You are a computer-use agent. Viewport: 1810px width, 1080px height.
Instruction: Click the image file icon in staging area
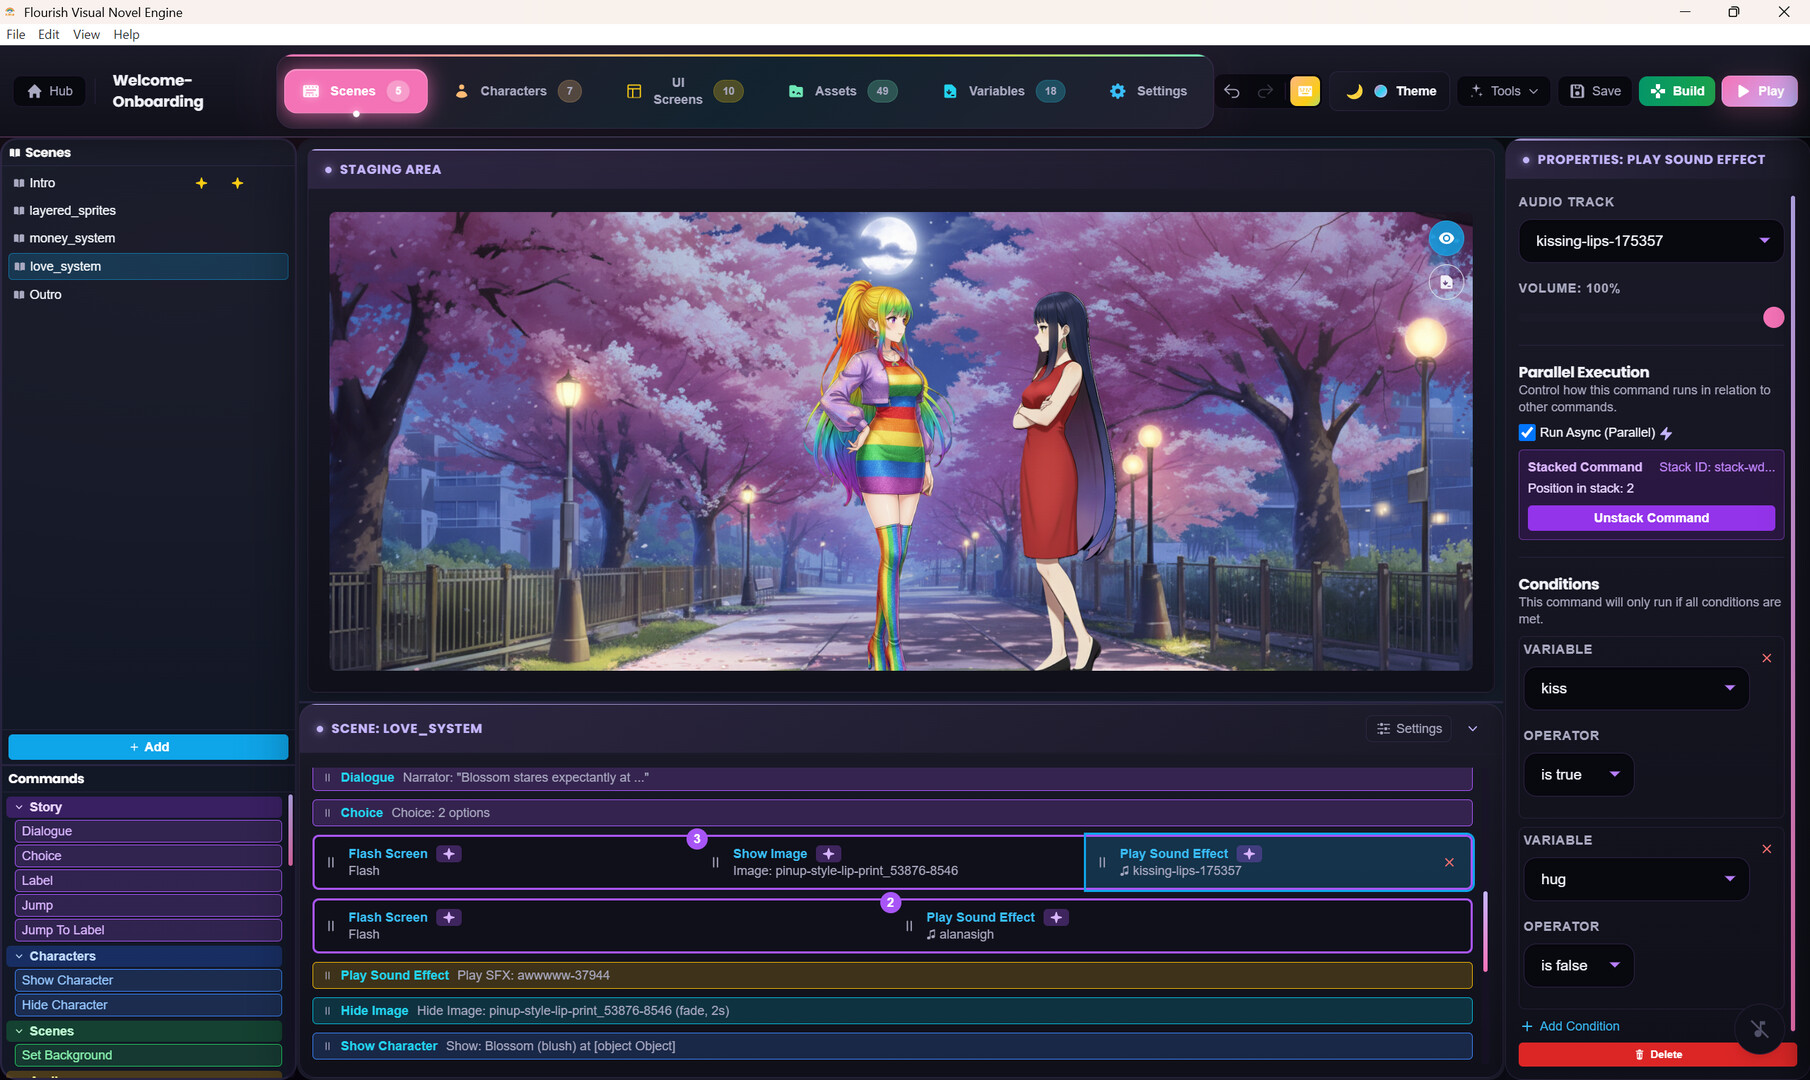coord(1446,282)
